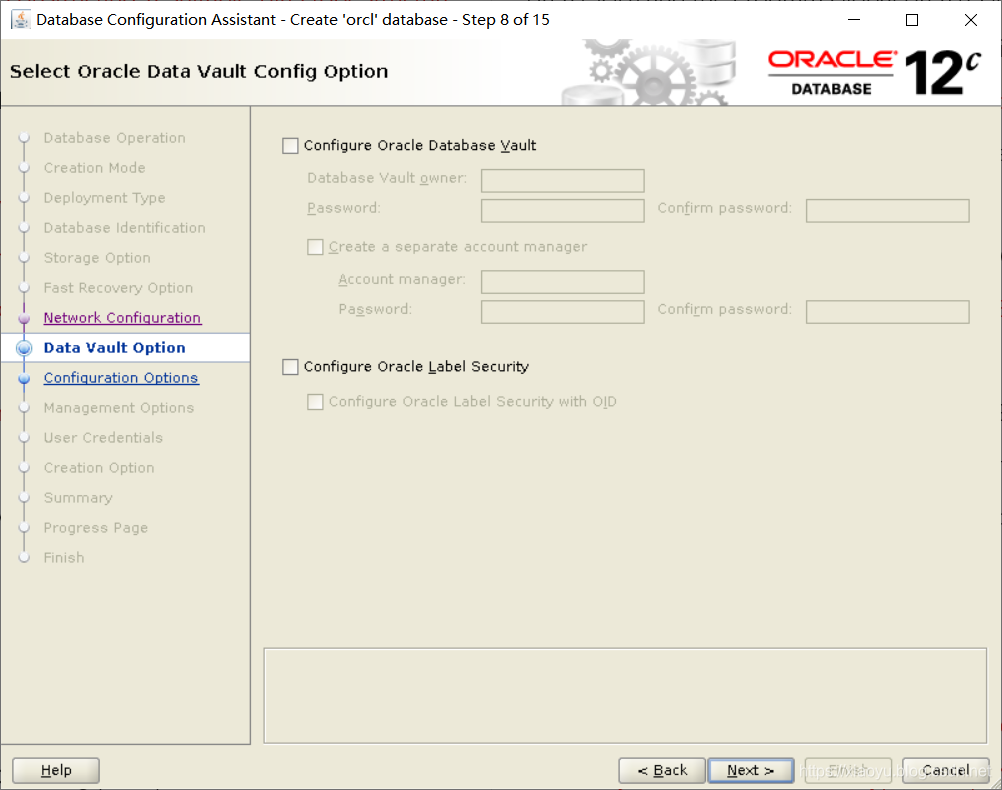Viewport: 1002px width, 790px height.
Task: Maximize the Database Configuration Assistant window
Action: click(x=912, y=20)
